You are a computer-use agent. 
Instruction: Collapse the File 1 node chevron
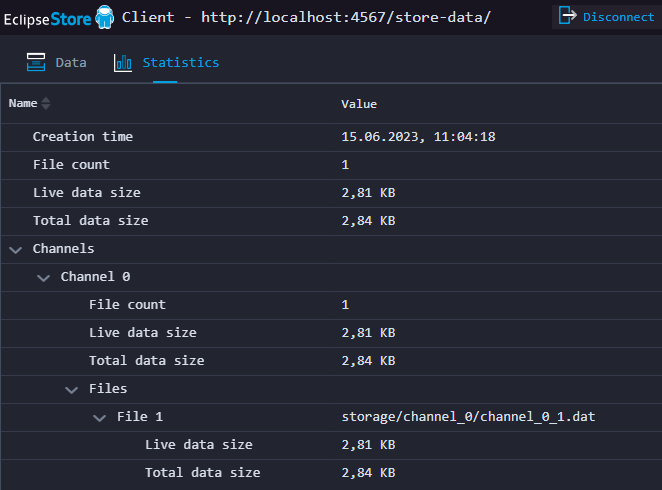(99, 418)
